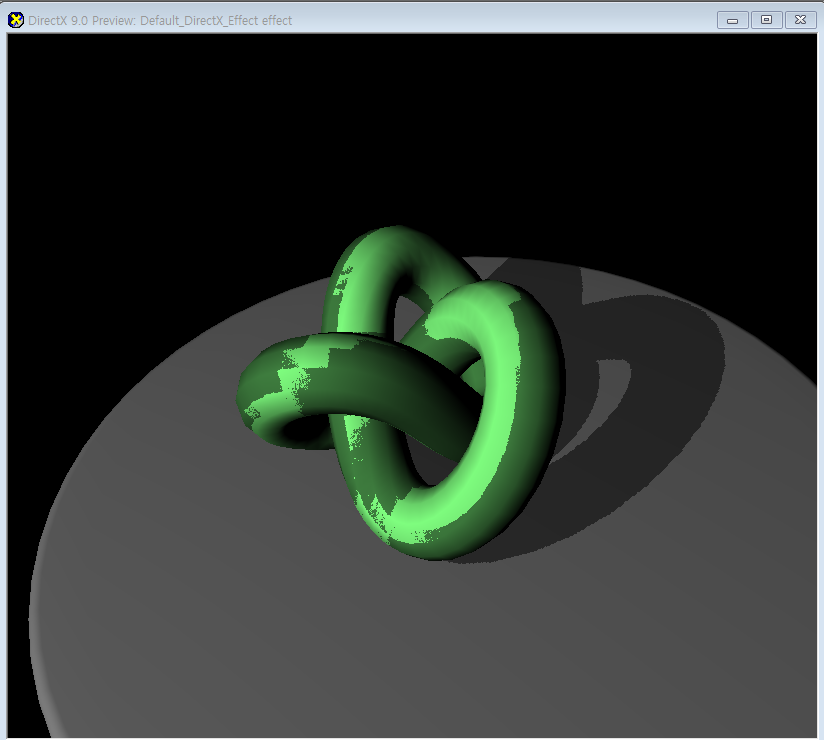
Task: Click the title text Default_DirectX_Effect effect
Action: click(216, 20)
